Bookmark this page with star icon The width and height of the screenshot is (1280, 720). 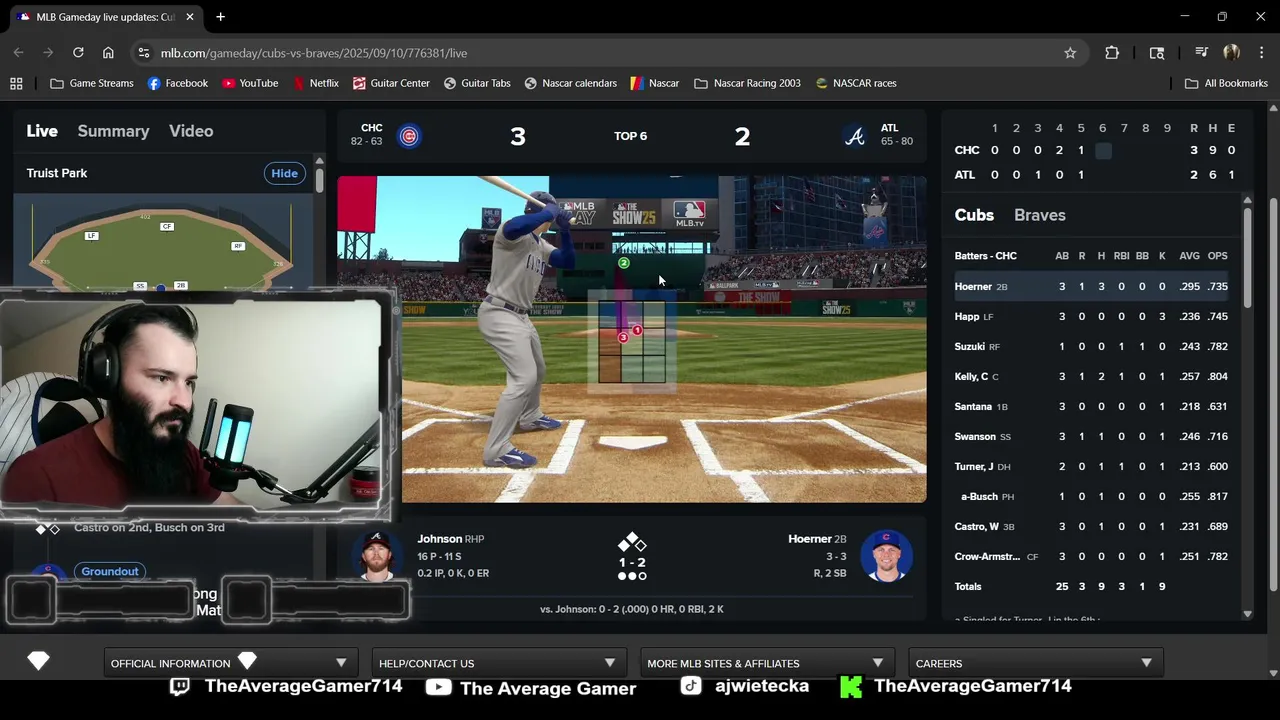pos(1070,53)
